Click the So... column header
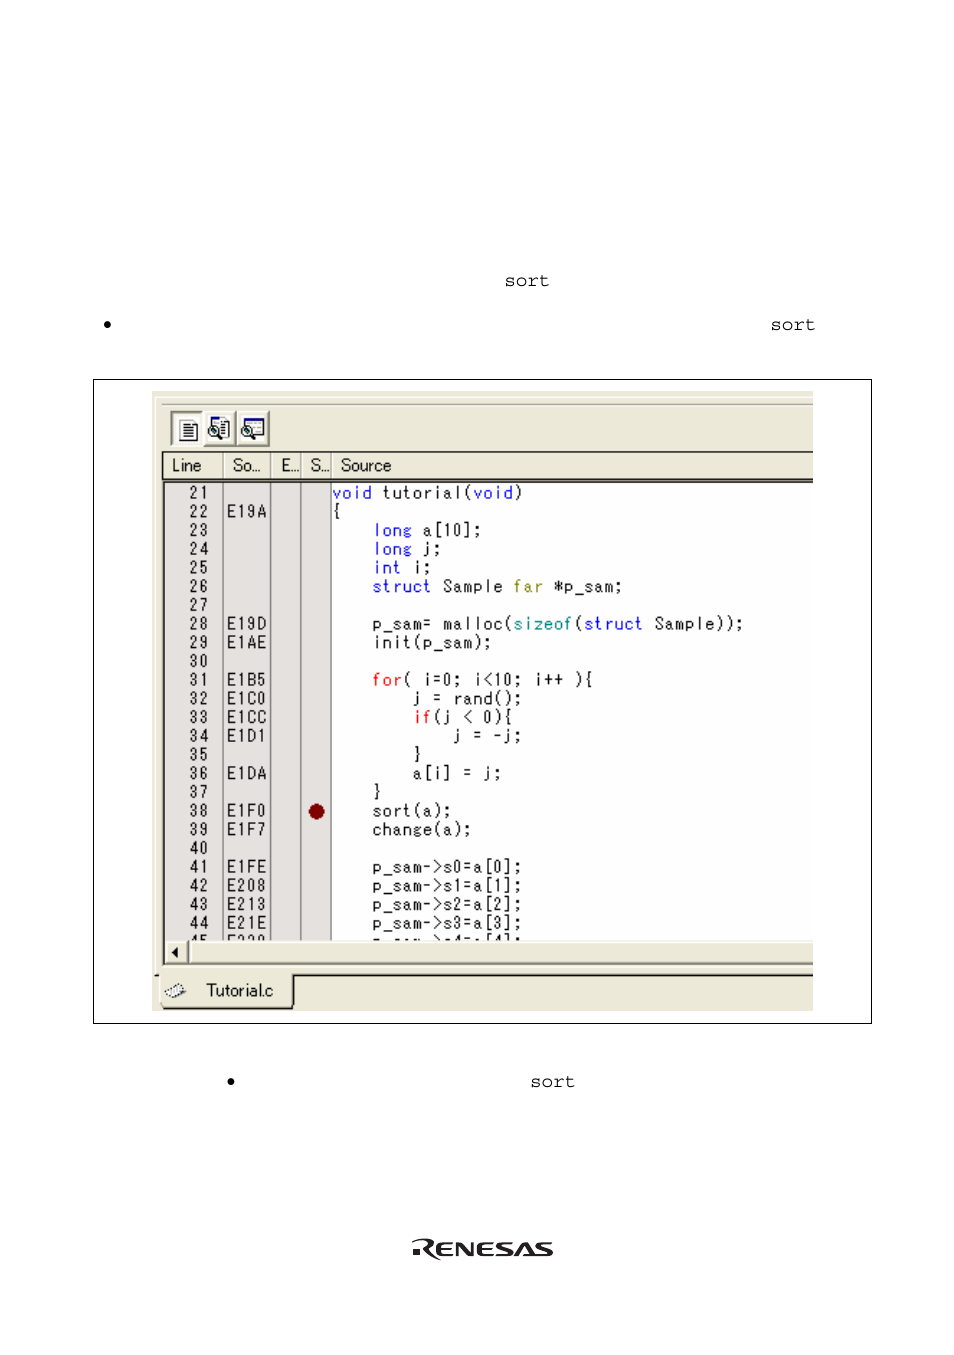The image size is (954, 1355). pos(247,465)
